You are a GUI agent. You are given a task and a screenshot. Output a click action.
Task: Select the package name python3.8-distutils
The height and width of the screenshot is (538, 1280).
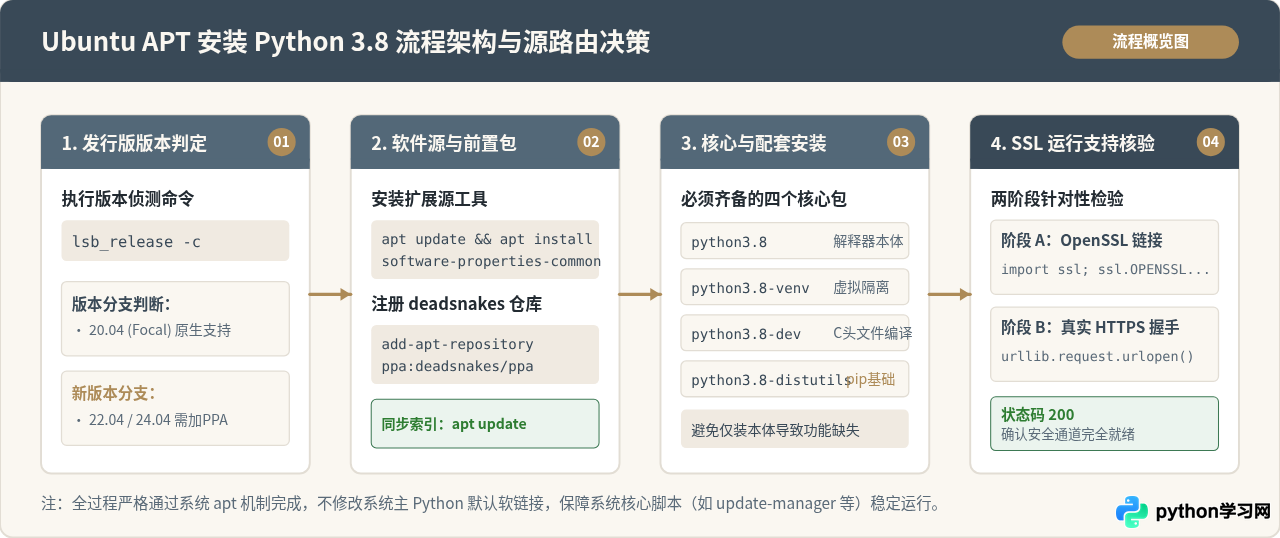(x=770, y=380)
